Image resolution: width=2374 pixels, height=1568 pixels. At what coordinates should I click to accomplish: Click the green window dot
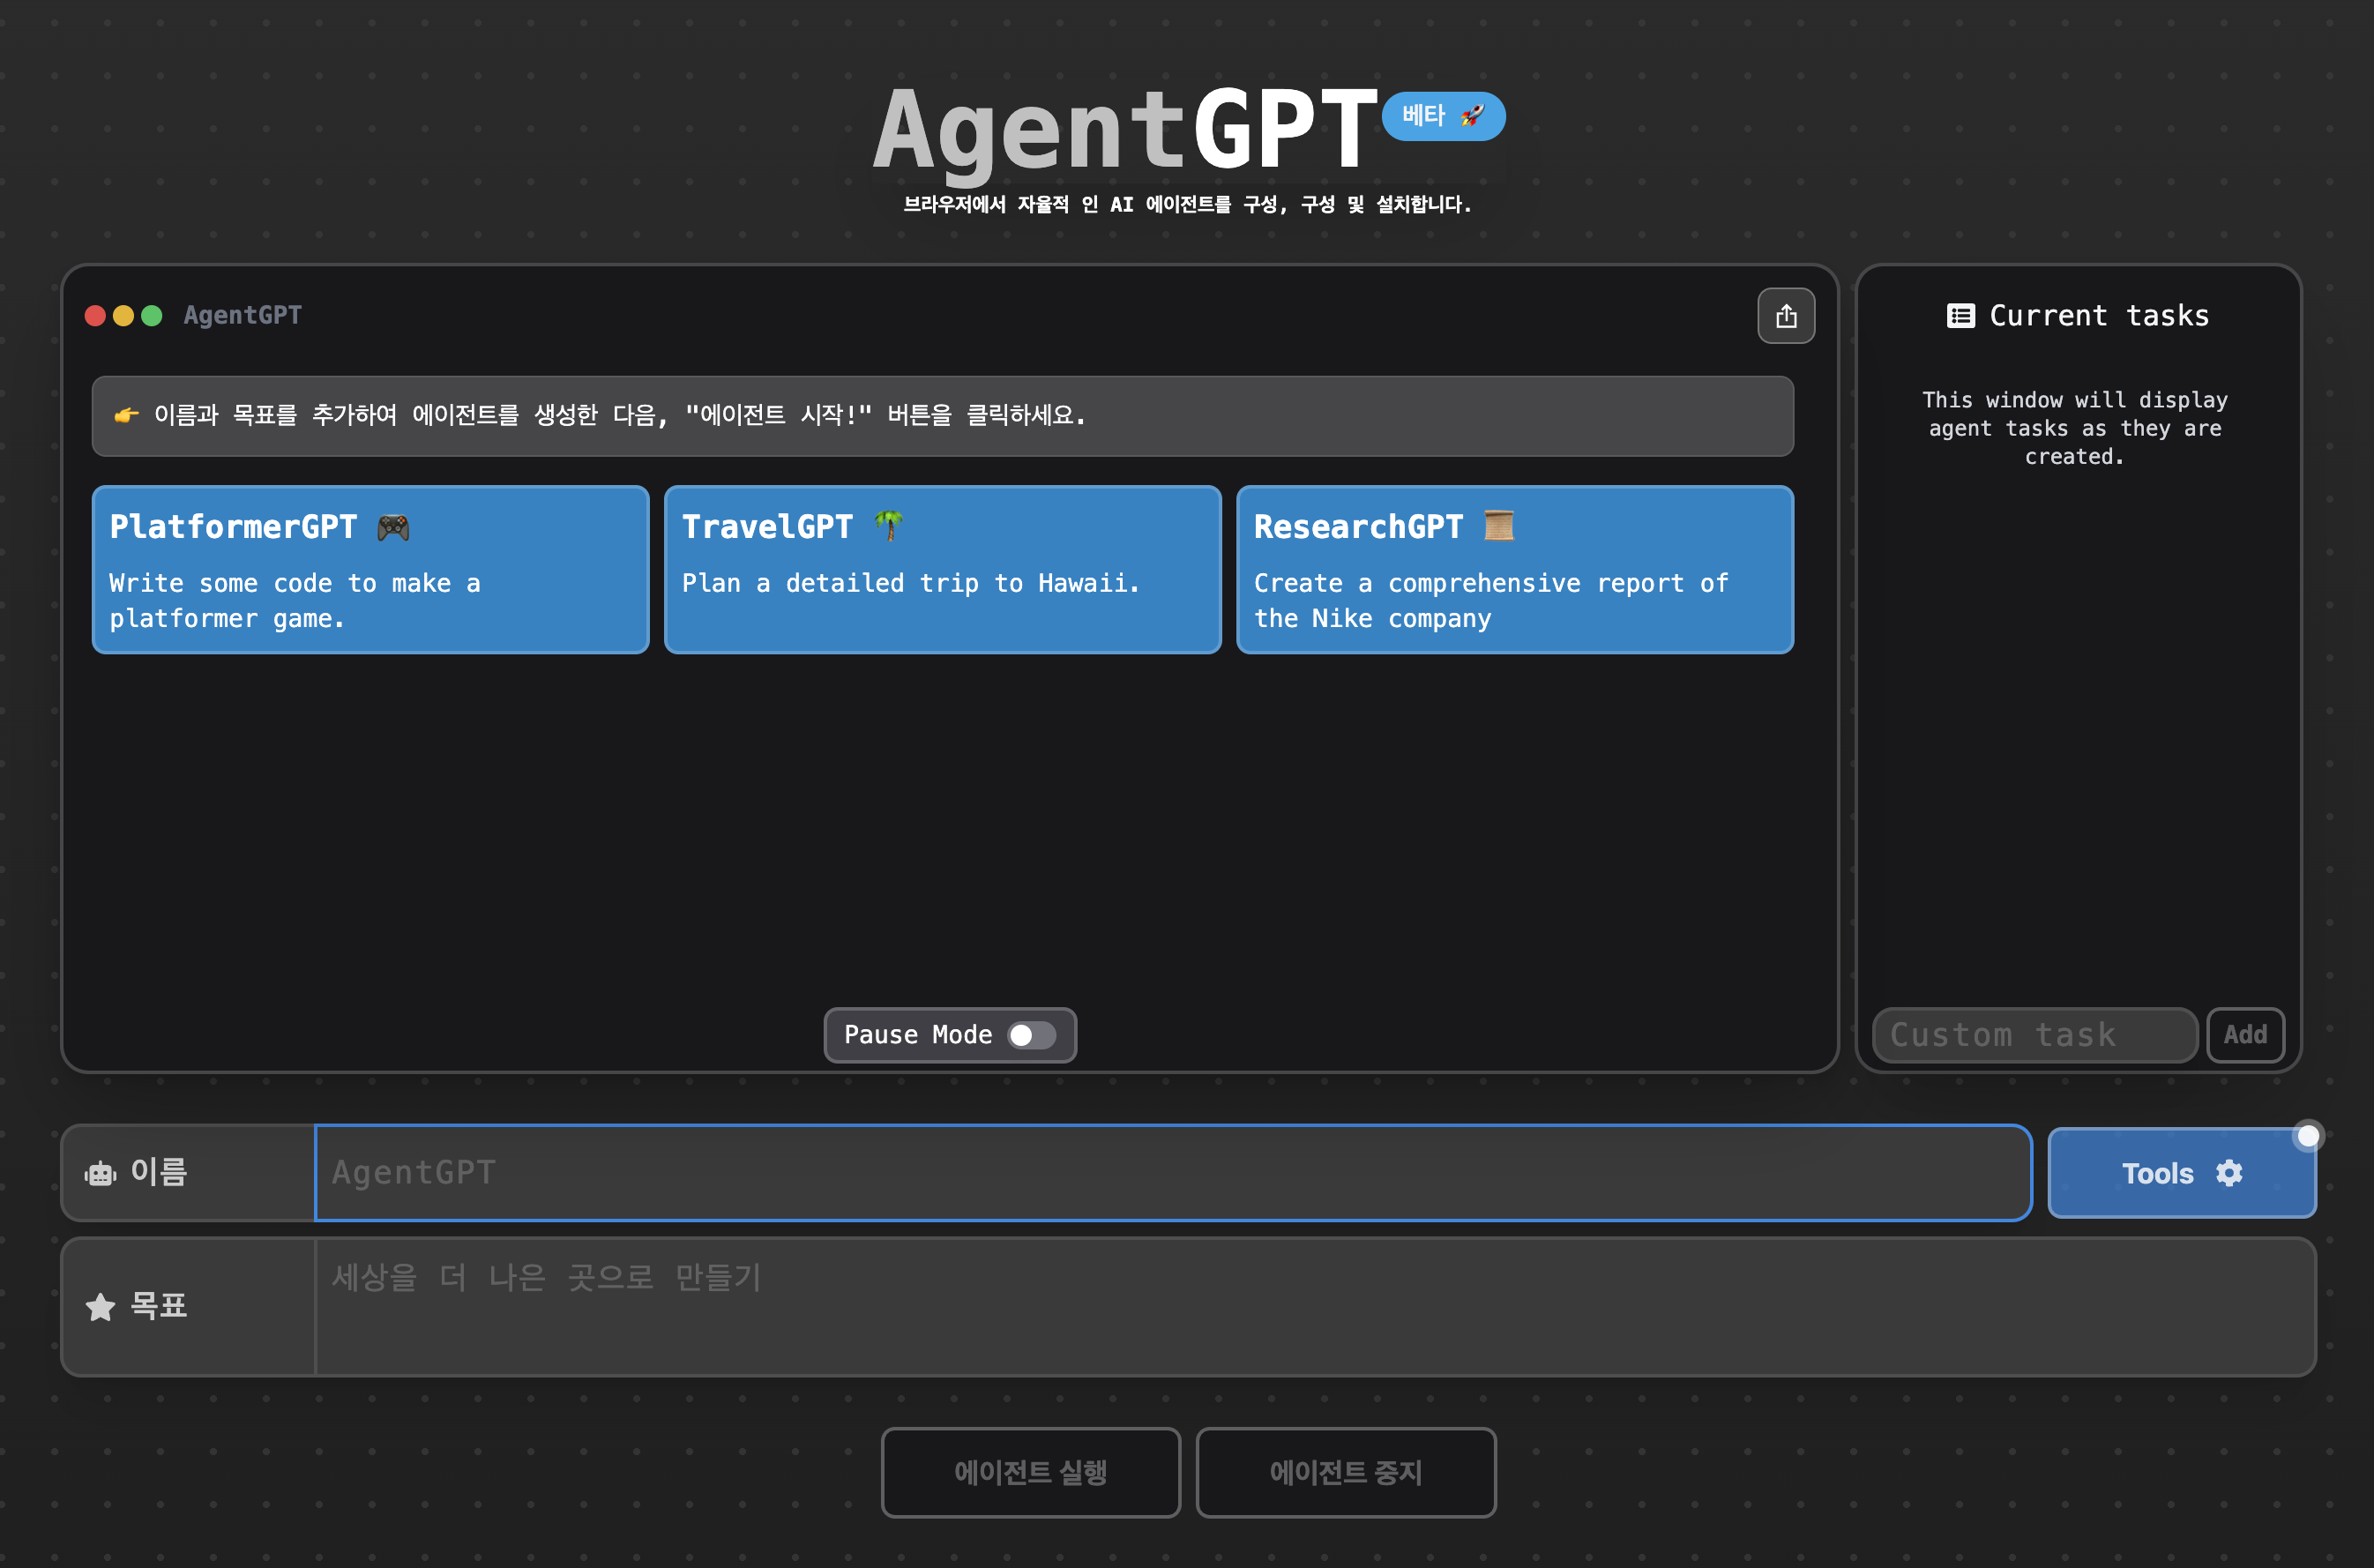pyautogui.click(x=152, y=316)
